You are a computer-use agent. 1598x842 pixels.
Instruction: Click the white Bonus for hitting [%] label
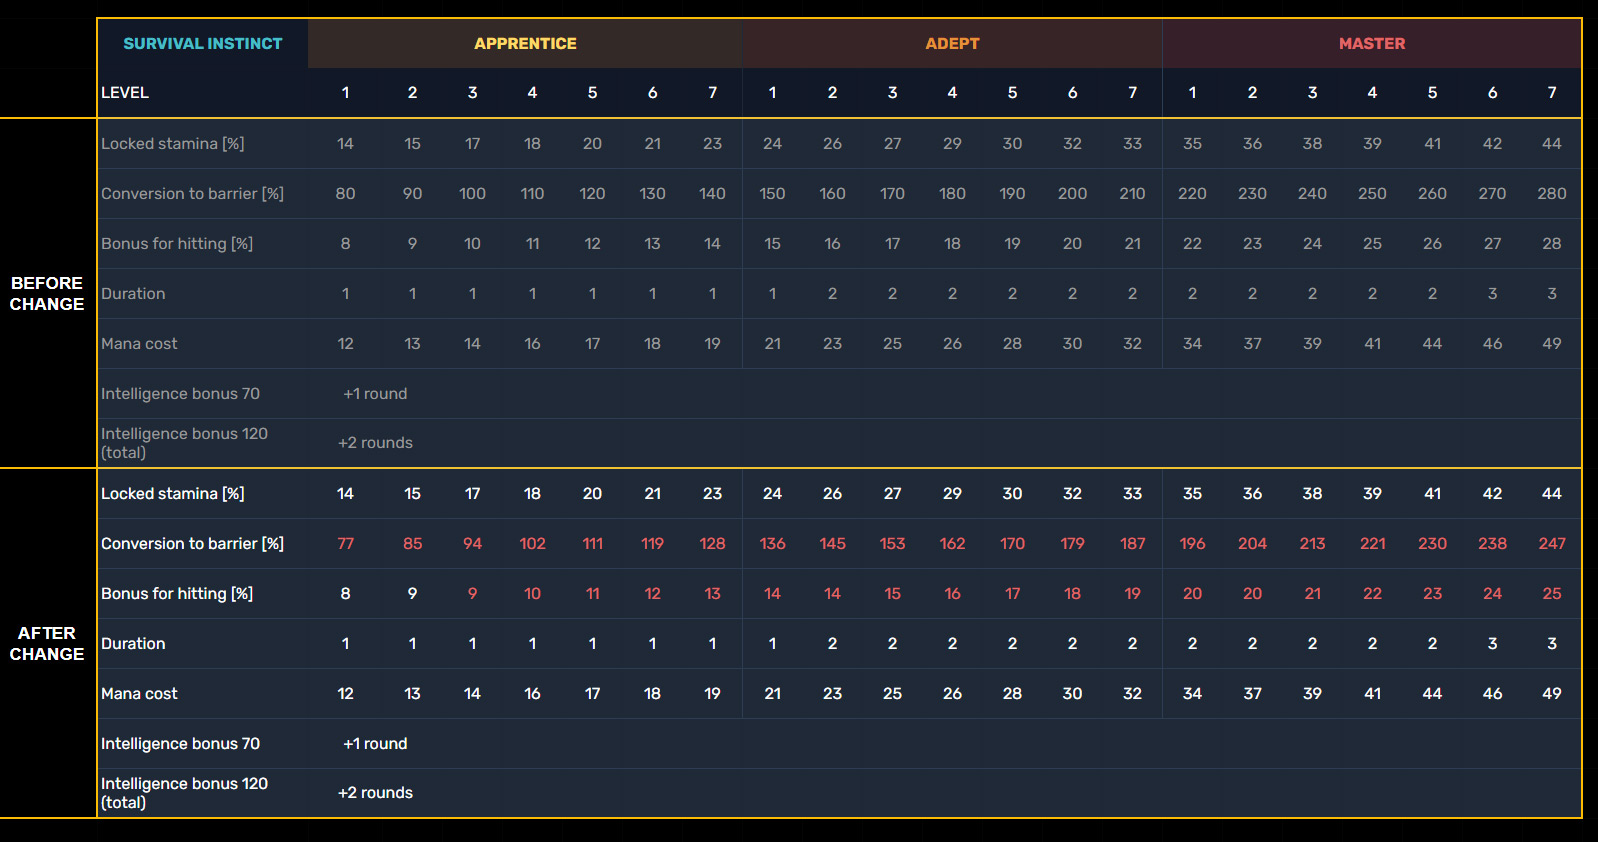177,594
